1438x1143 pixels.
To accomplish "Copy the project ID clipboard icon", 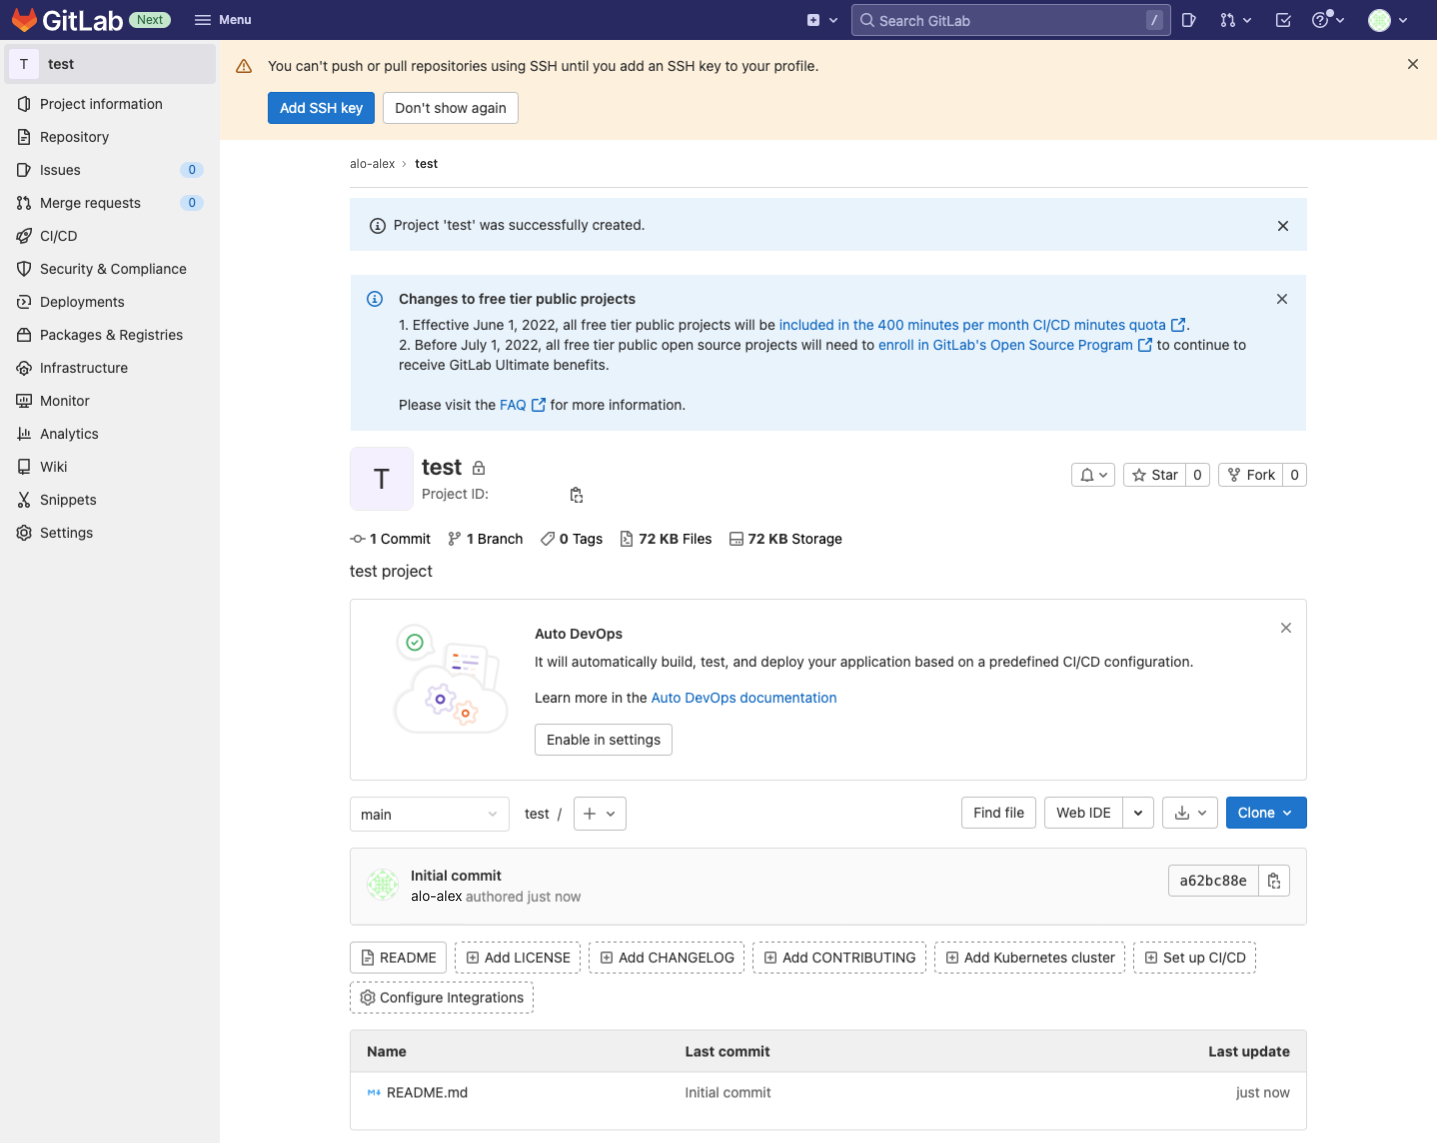I will [x=577, y=495].
